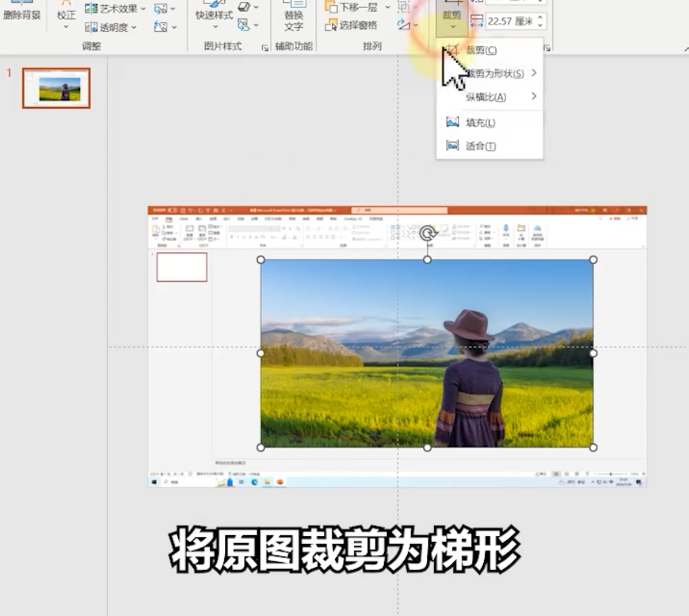Click the crop icon next to 裁剪(C)

pos(452,50)
